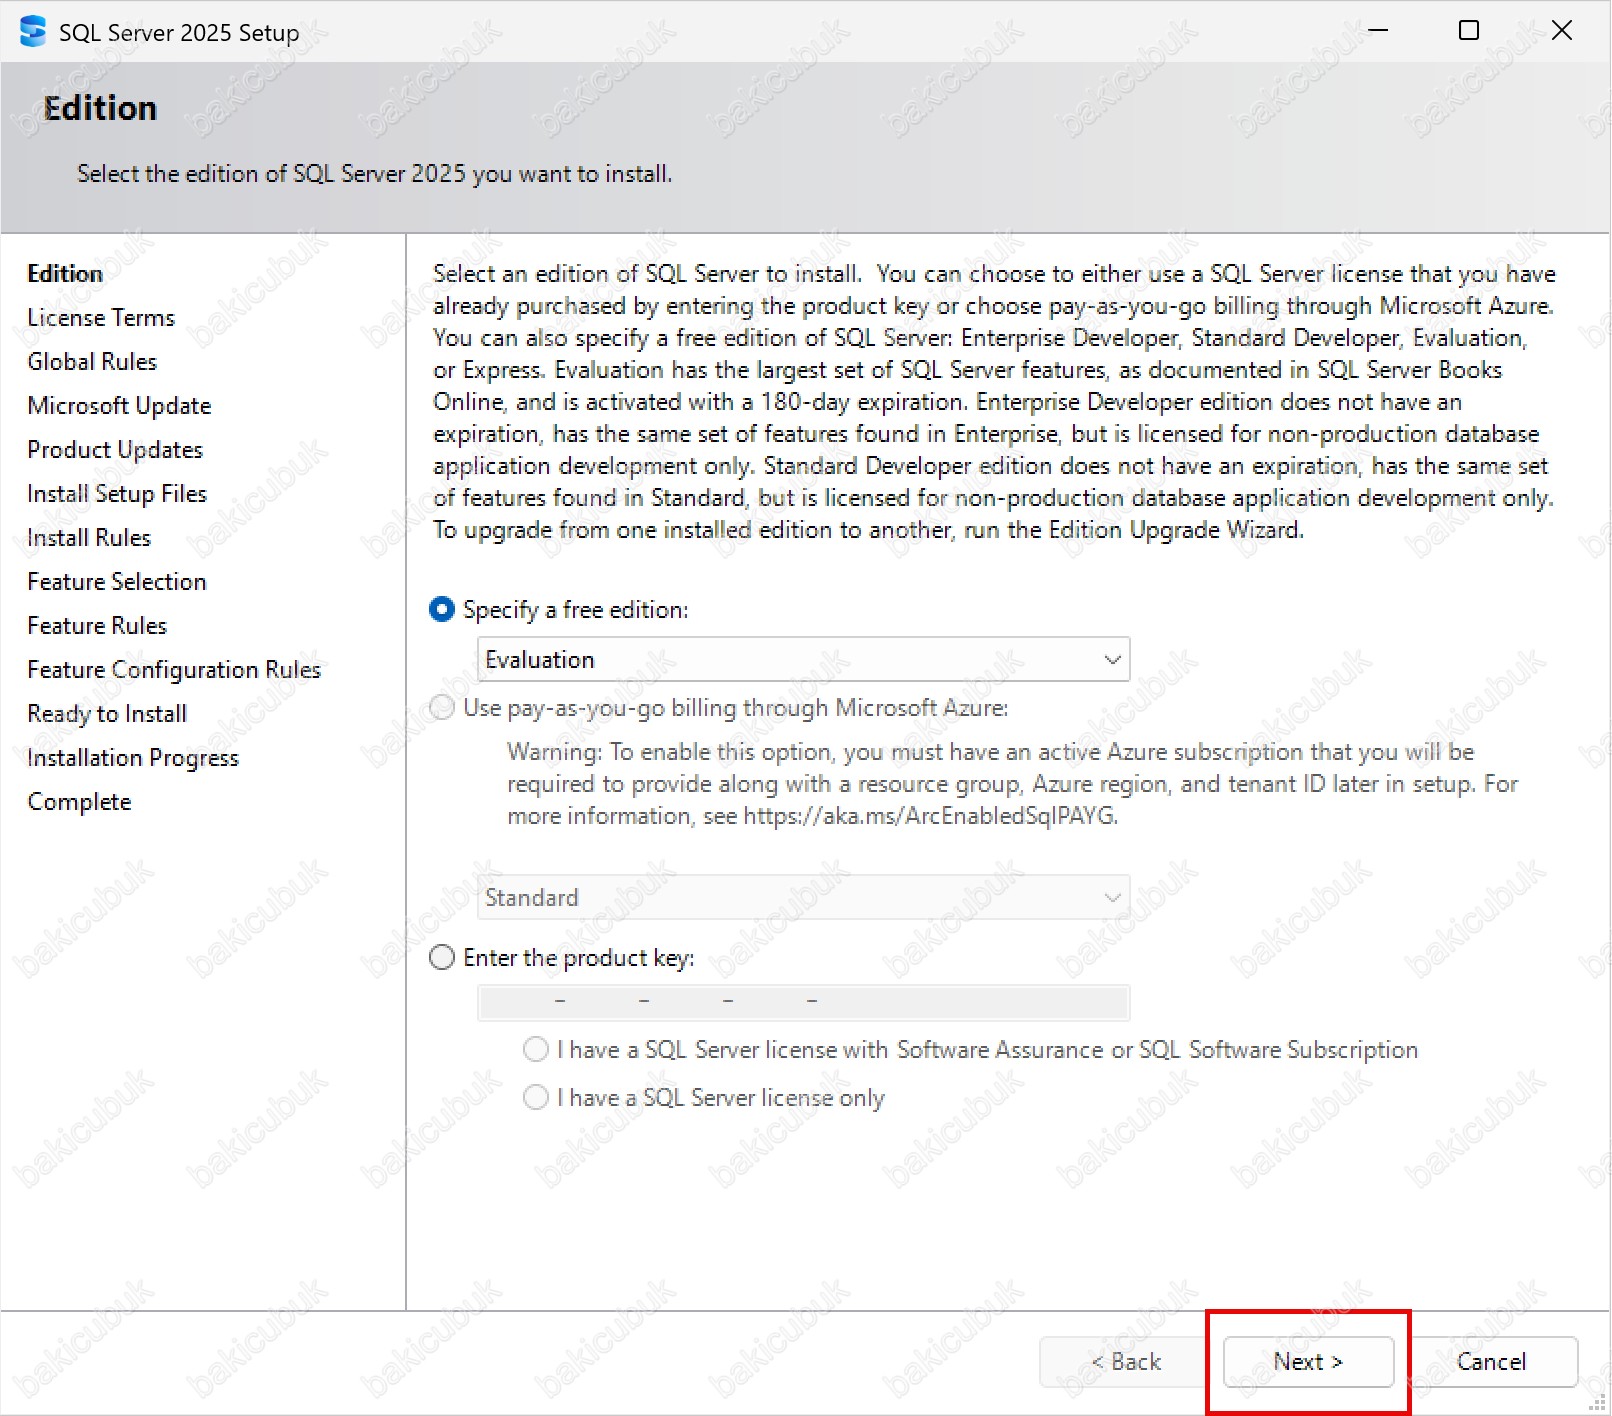1612x1416 pixels.
Task: Click the product key input field
Action: [x=804, y=1002]
